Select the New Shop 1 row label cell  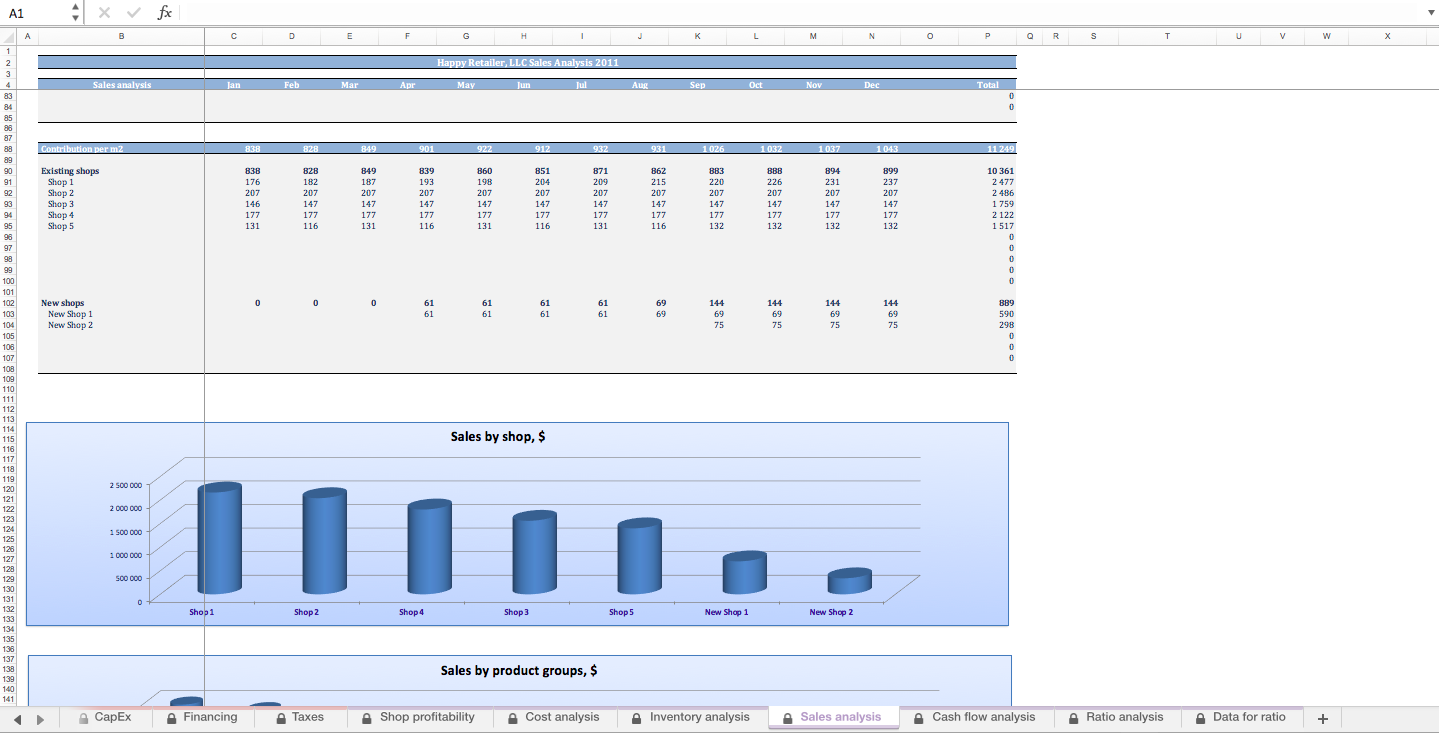[x=122, y=314]
